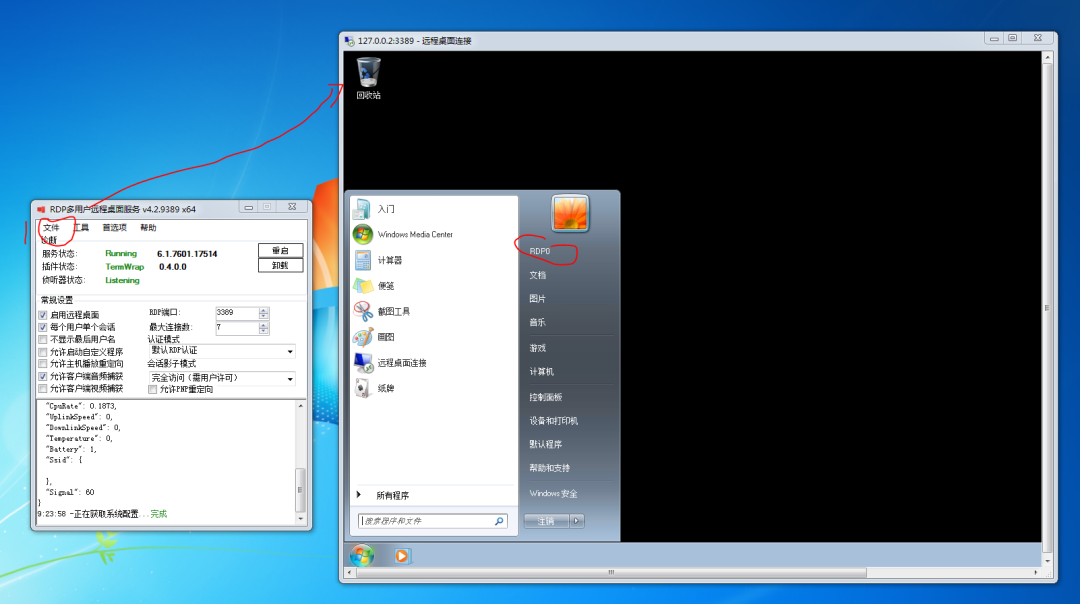Launch 纸牌 Solitaire icon
The image size is (1080, 604).
362,388
